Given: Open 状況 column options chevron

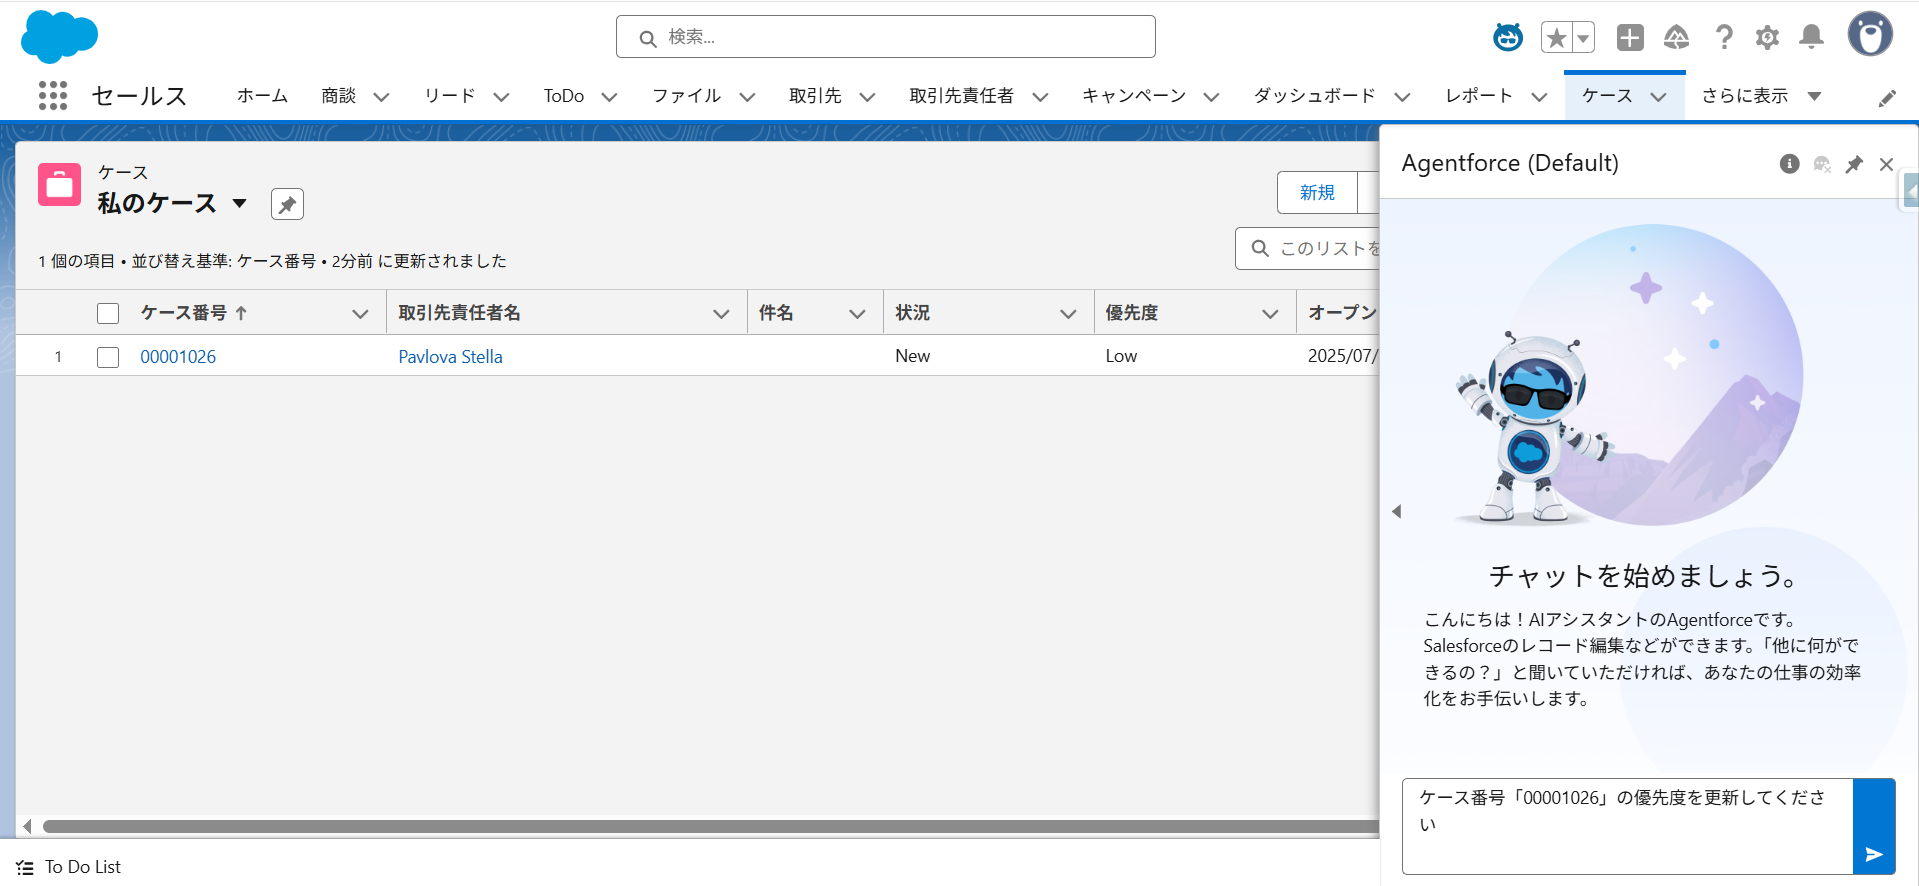Looking at the screenshot, I should pyautogui.click(x=1068, y=314).
